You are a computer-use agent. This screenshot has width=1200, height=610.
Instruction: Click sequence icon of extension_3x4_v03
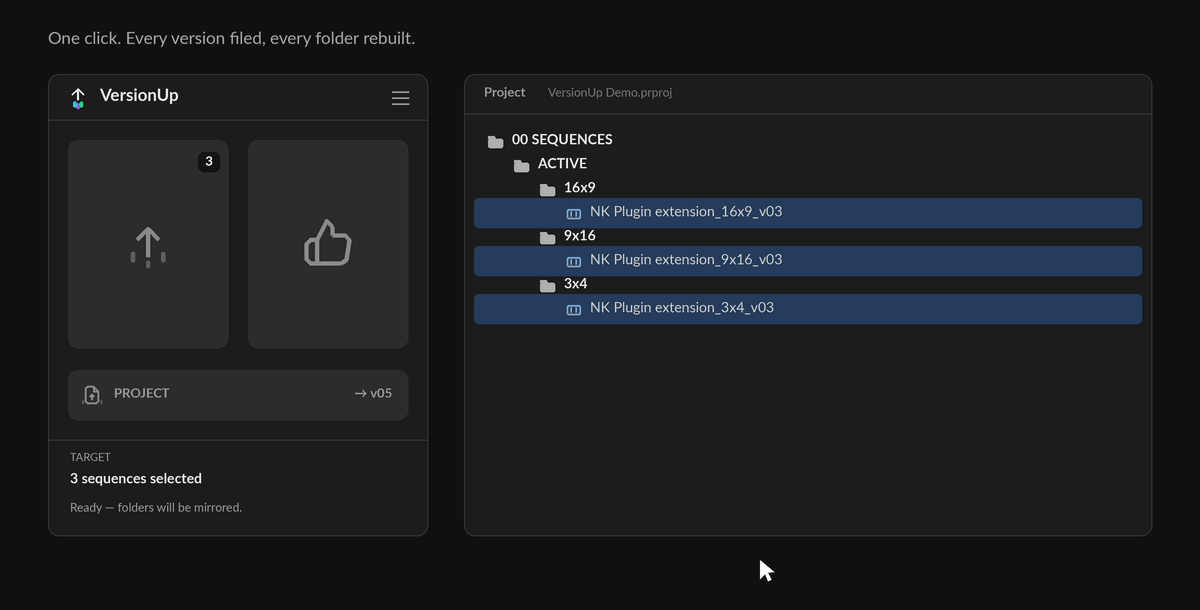coord(574,310)
